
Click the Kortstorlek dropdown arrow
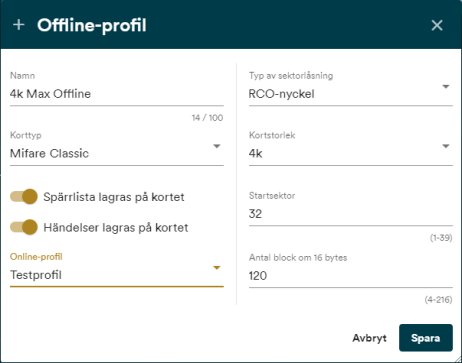tap(446, 146)
